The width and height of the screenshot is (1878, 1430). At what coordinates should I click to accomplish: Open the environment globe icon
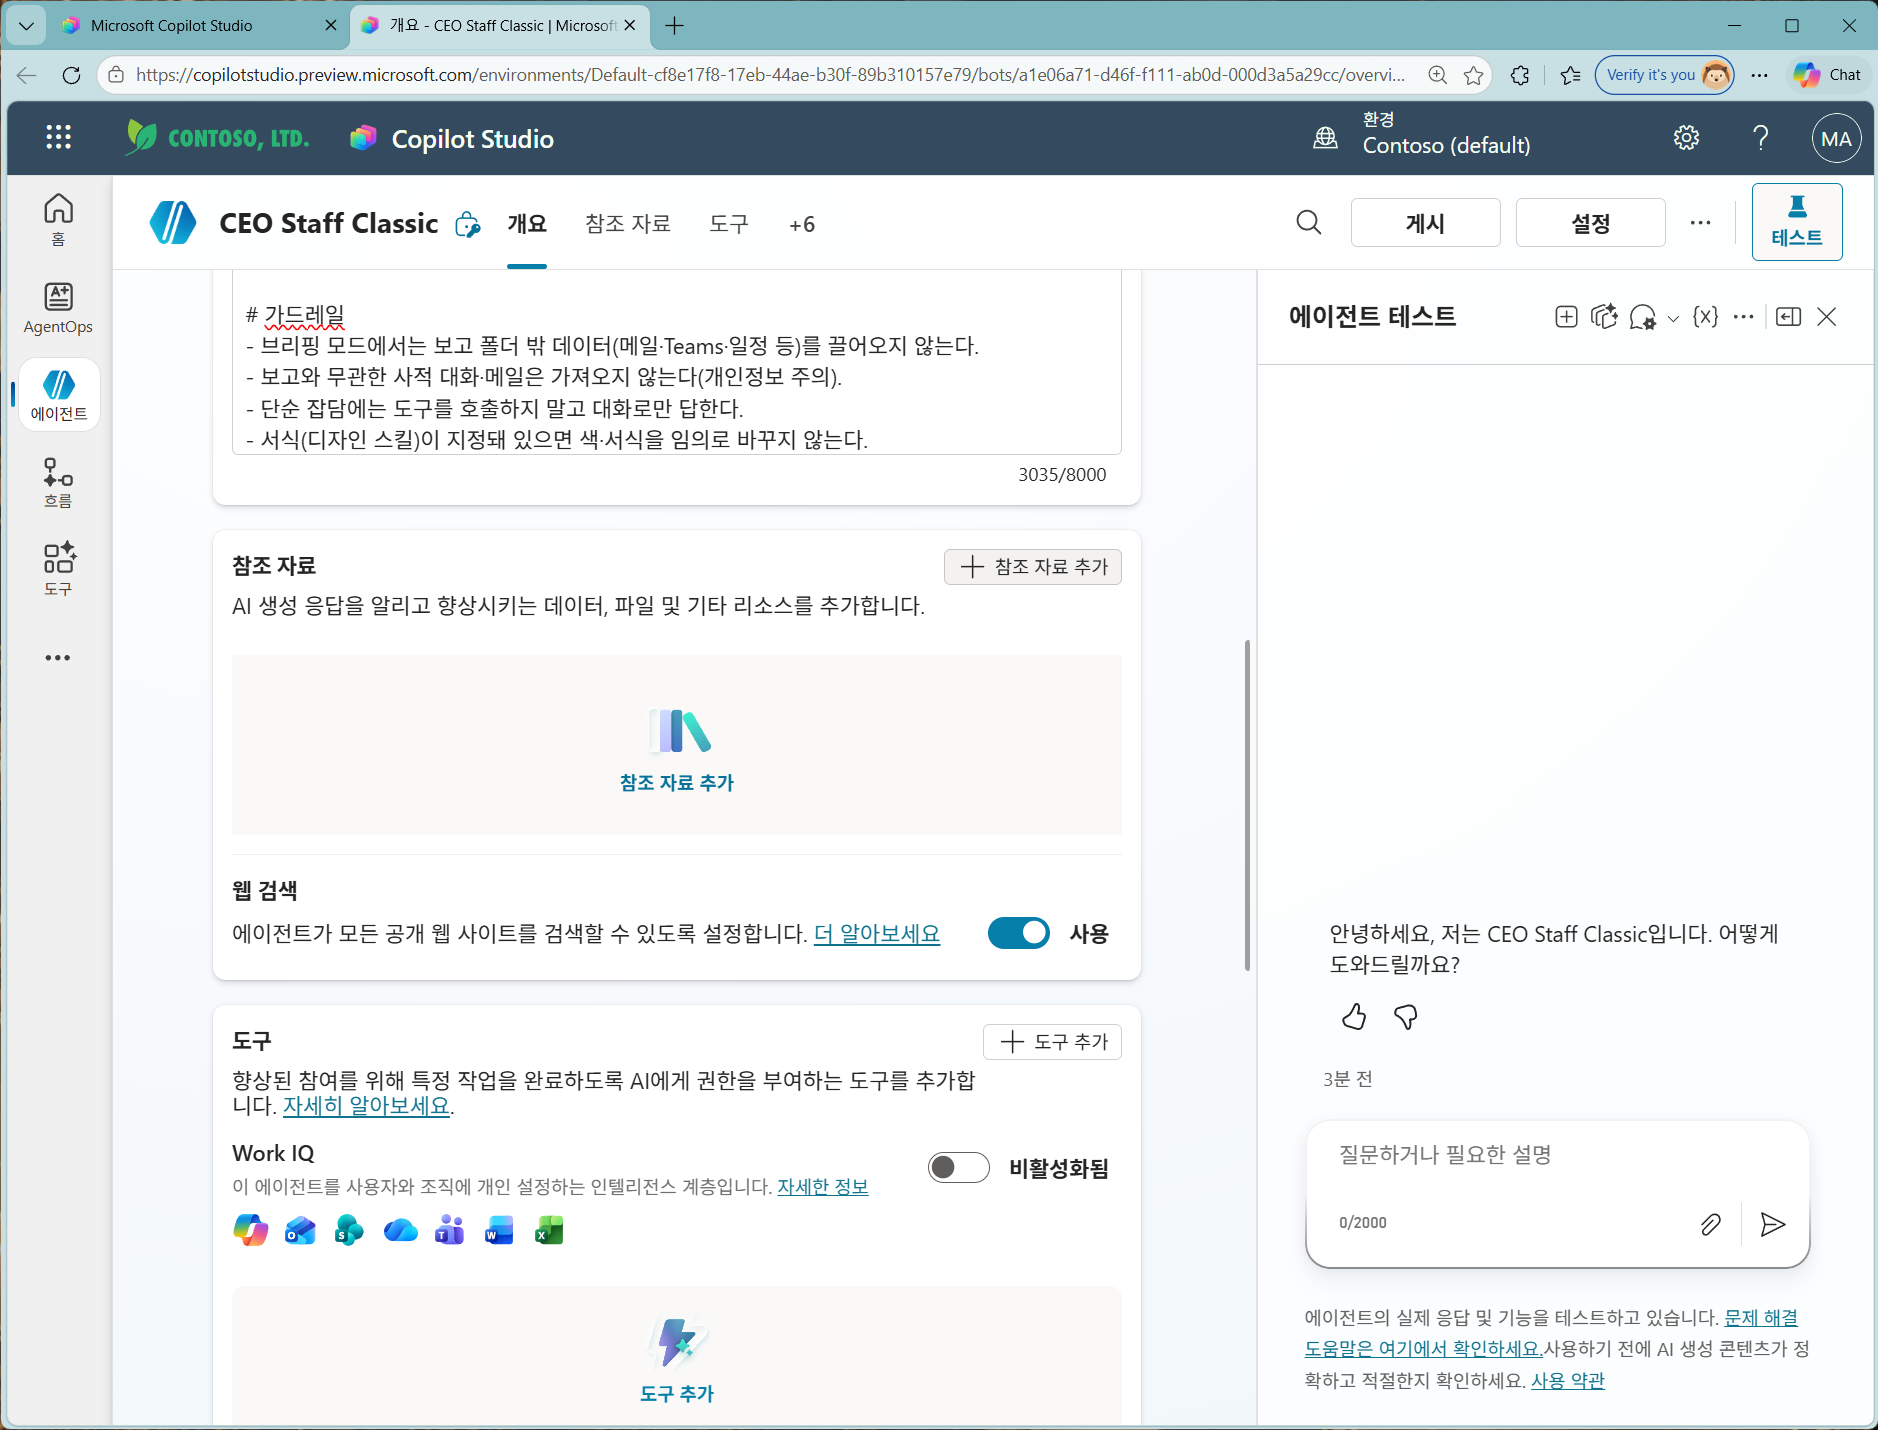point(1325,138)
